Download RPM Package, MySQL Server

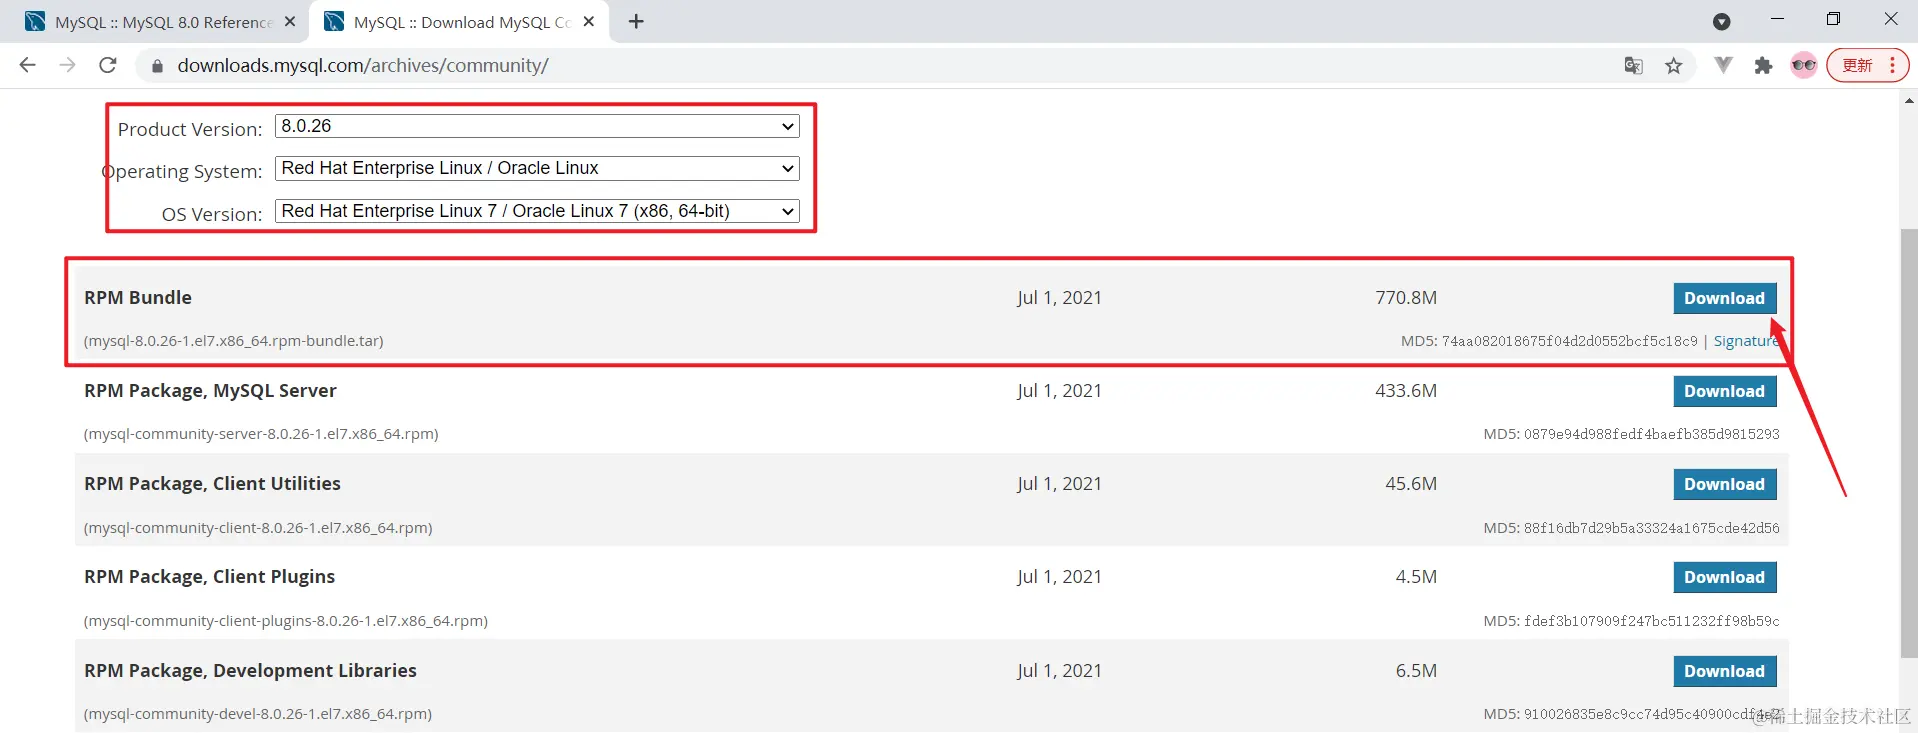click(1725, 391)
